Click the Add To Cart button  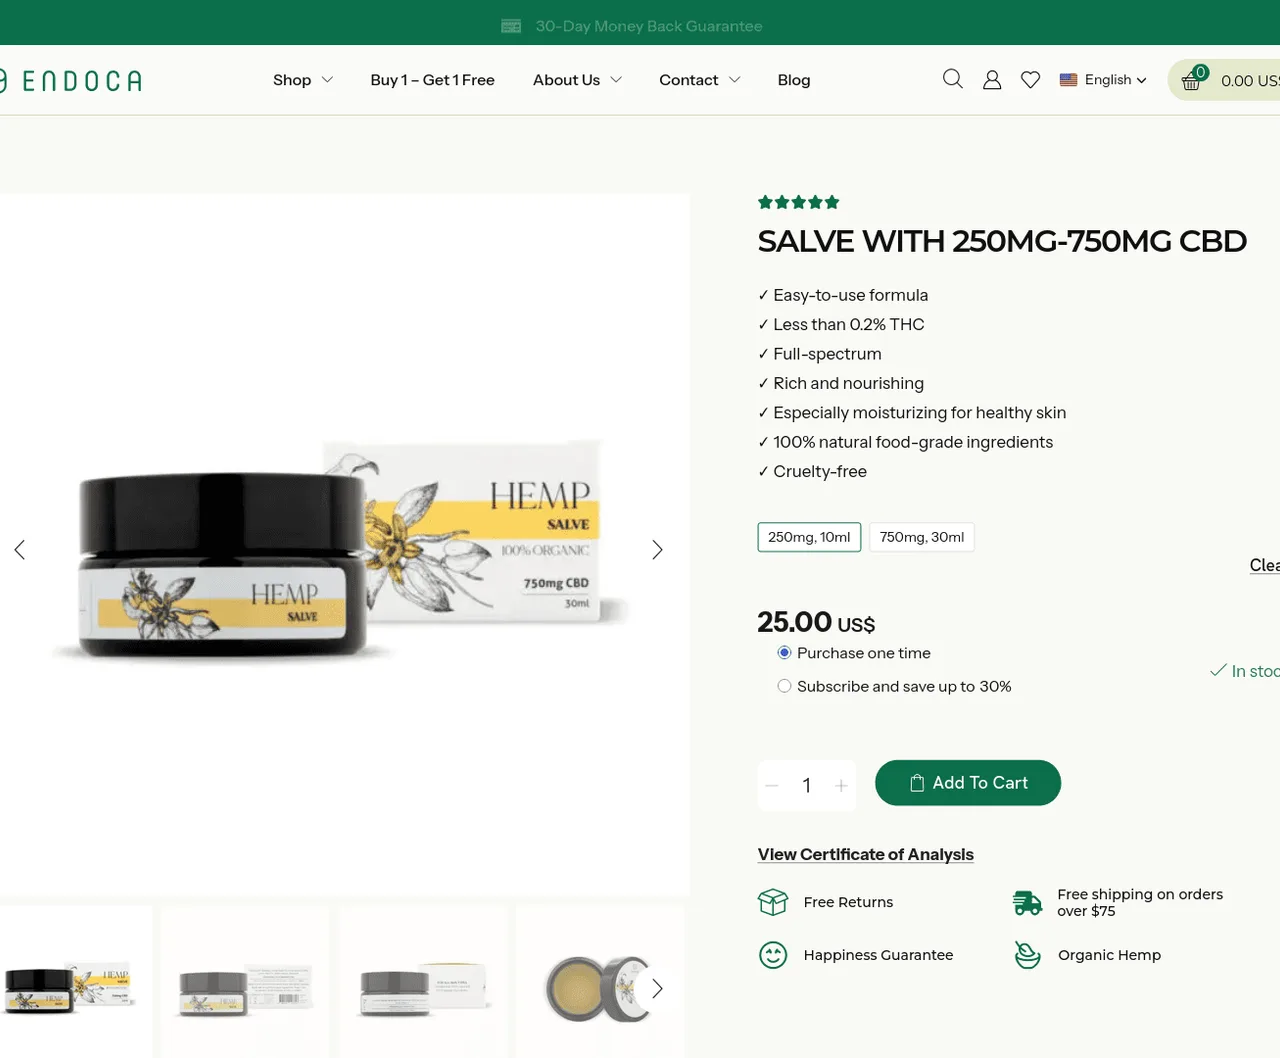(x=968, y=783)
